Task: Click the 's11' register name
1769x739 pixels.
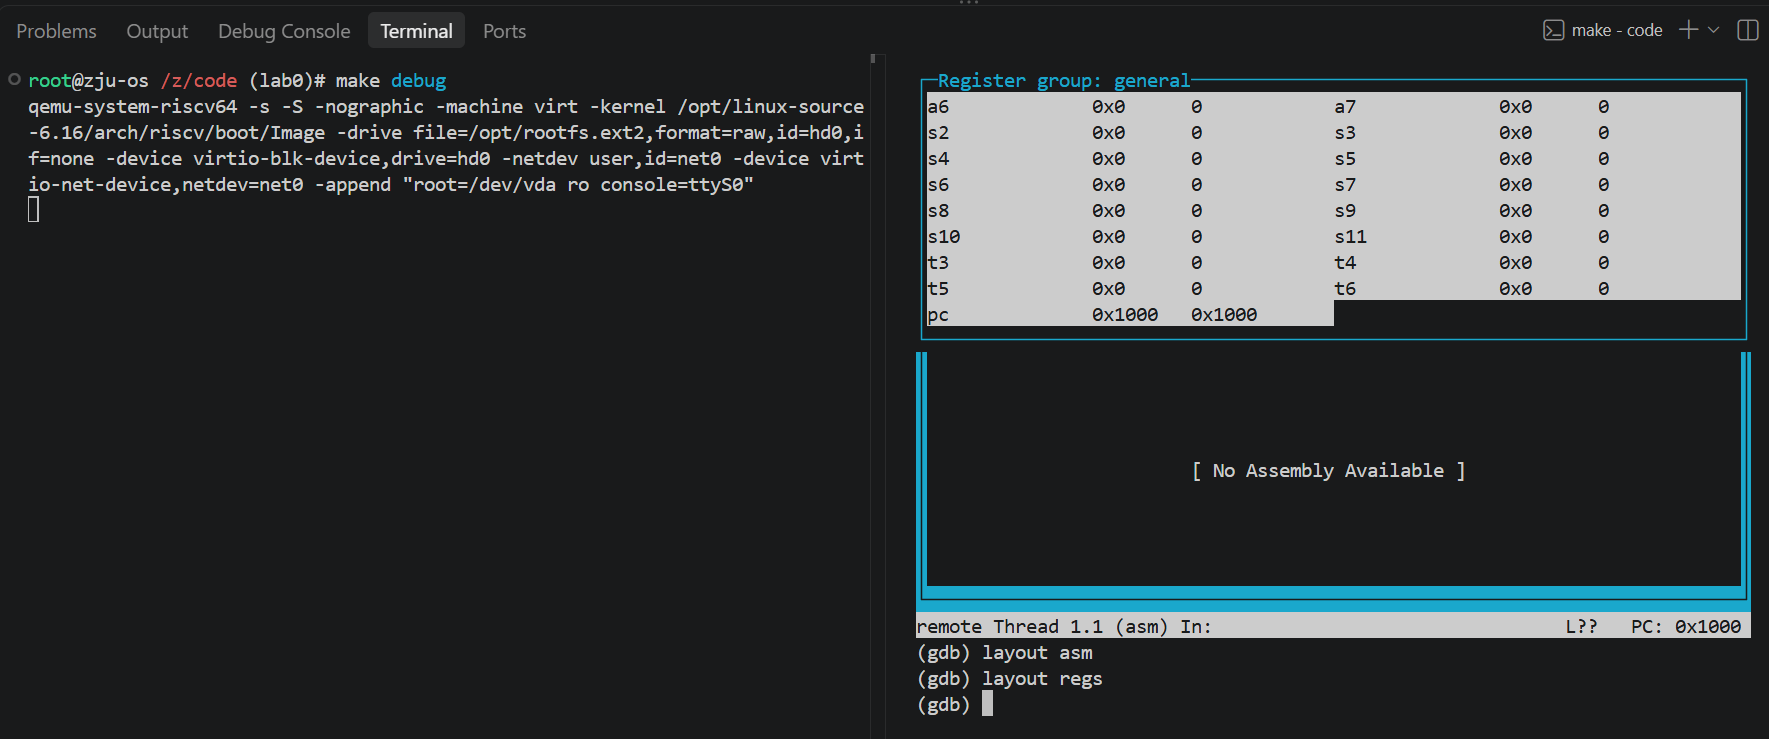Action: (1350, 237)
